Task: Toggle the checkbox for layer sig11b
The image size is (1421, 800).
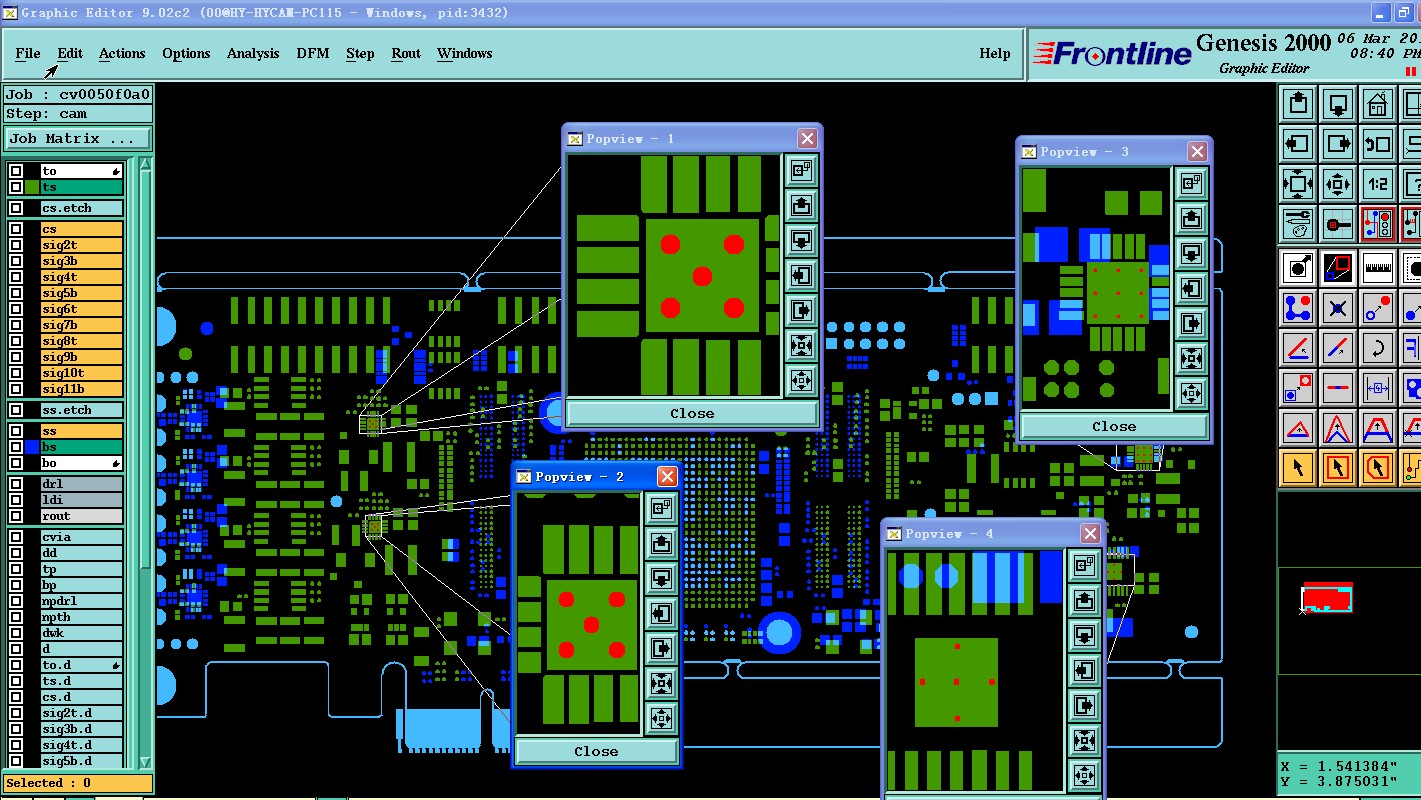Action: coord(16,389)
